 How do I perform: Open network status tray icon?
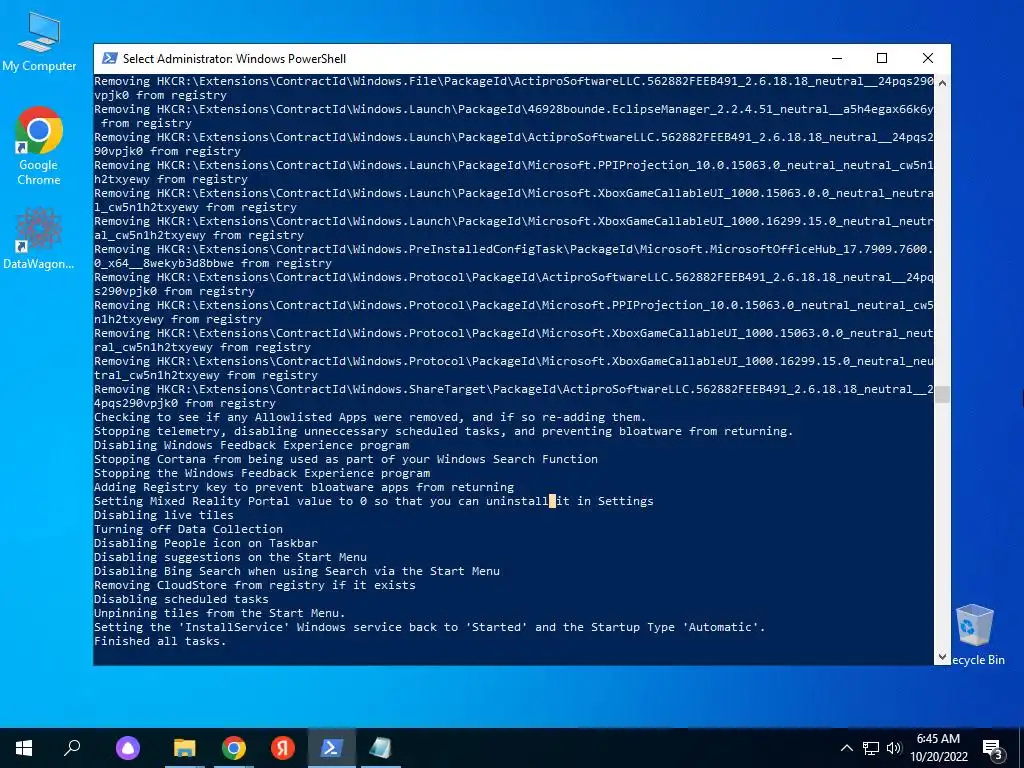click(x=871, y=748)
